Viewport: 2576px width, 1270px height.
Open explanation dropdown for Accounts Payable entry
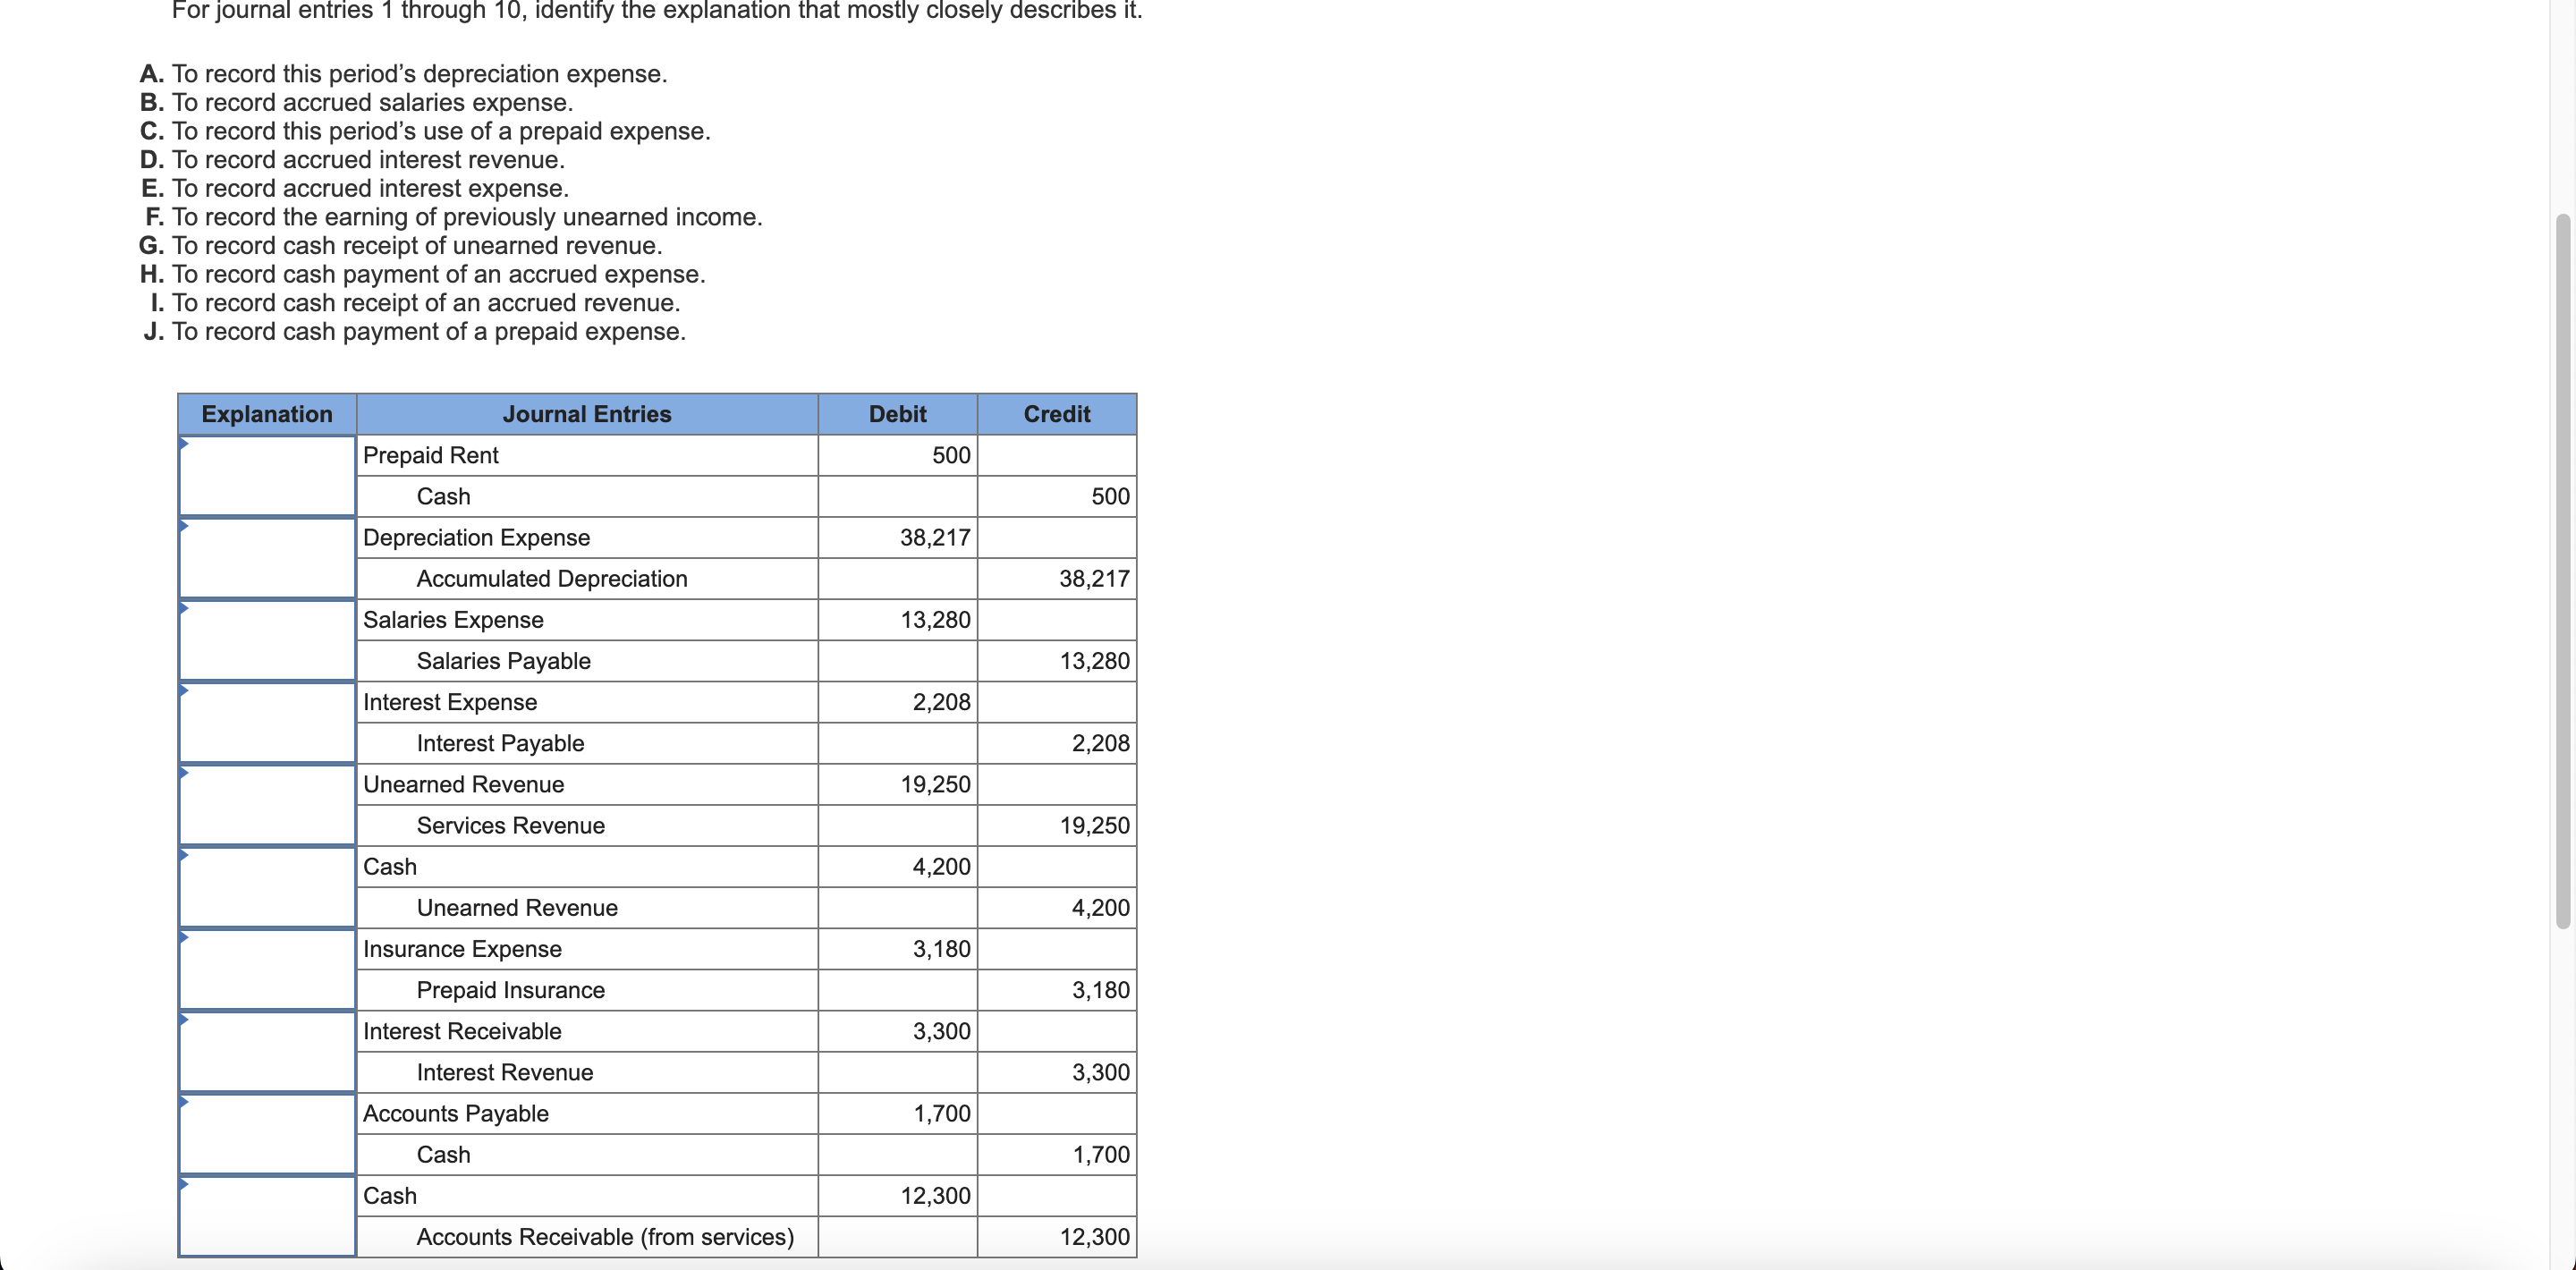tap(267, 1134)
